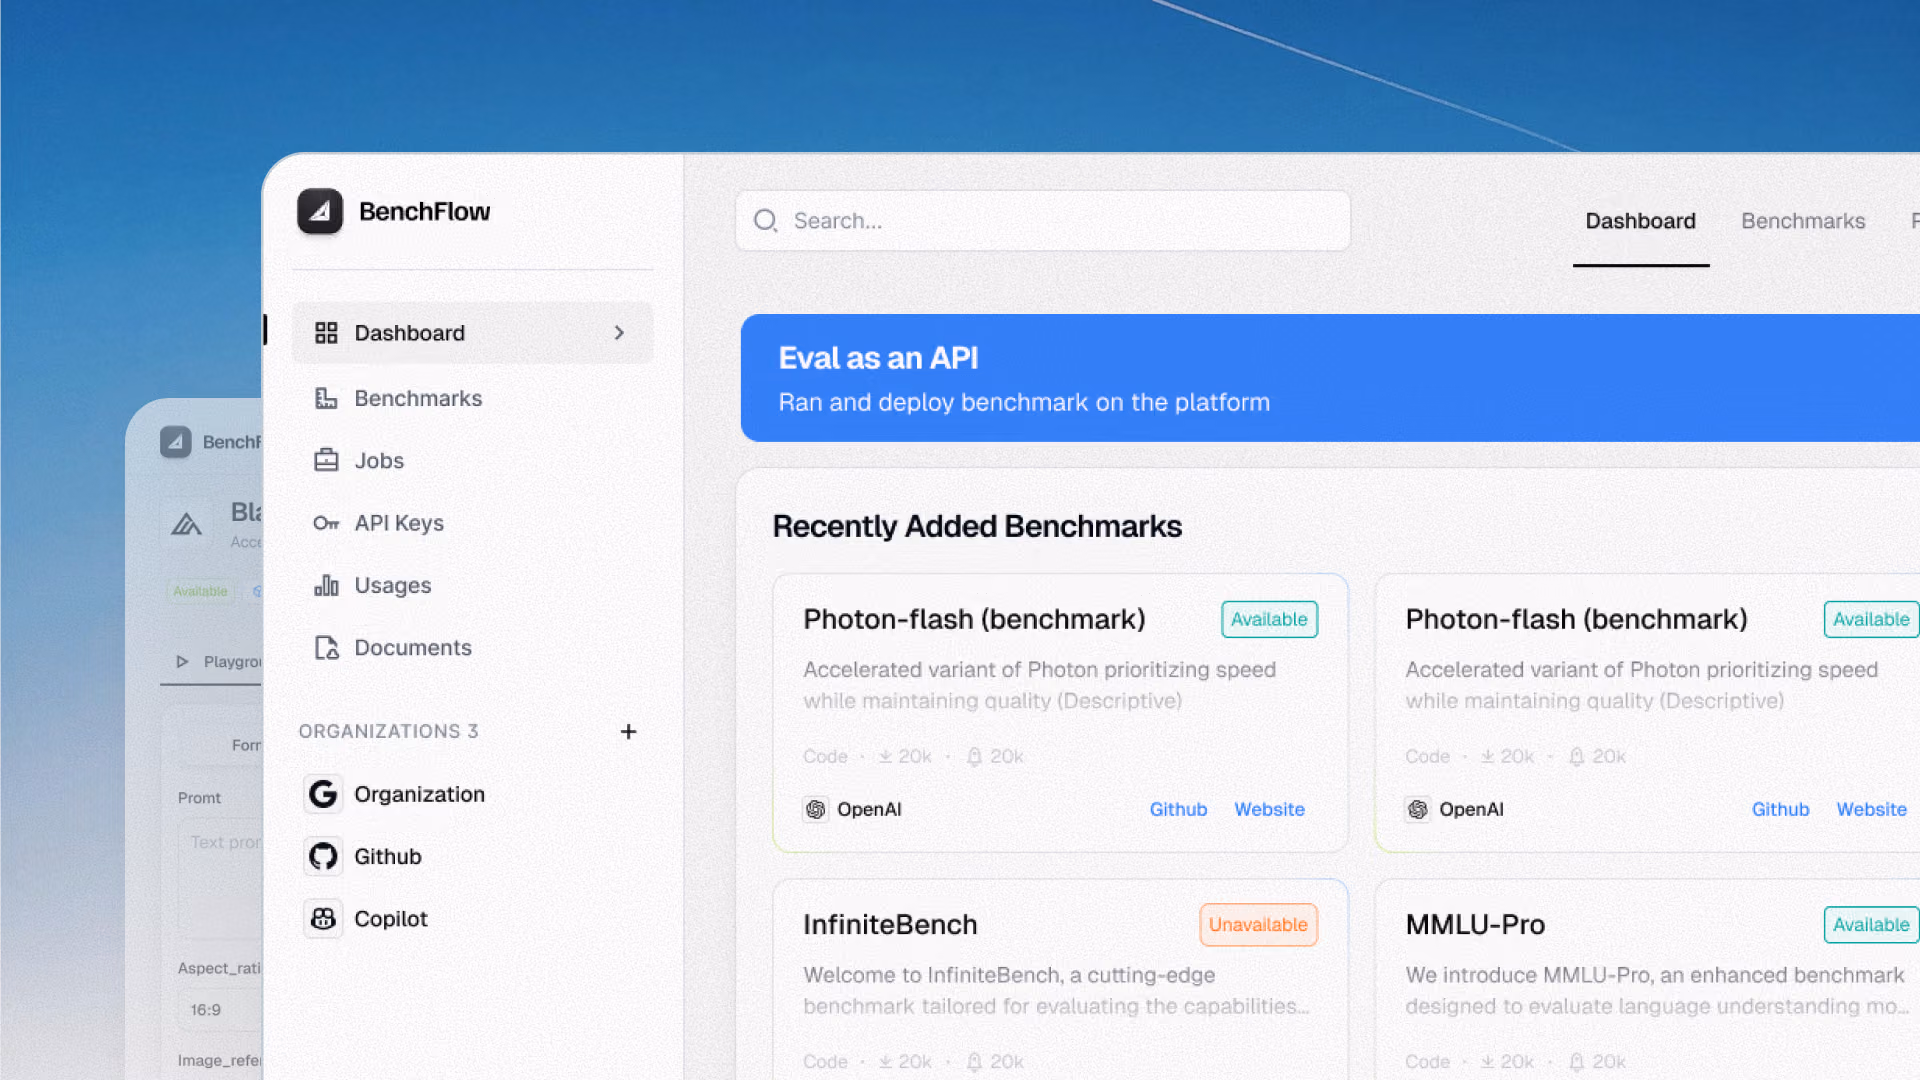Click the Usages bar chart icon
The image size is (1920, 1080).
[326, 585]
